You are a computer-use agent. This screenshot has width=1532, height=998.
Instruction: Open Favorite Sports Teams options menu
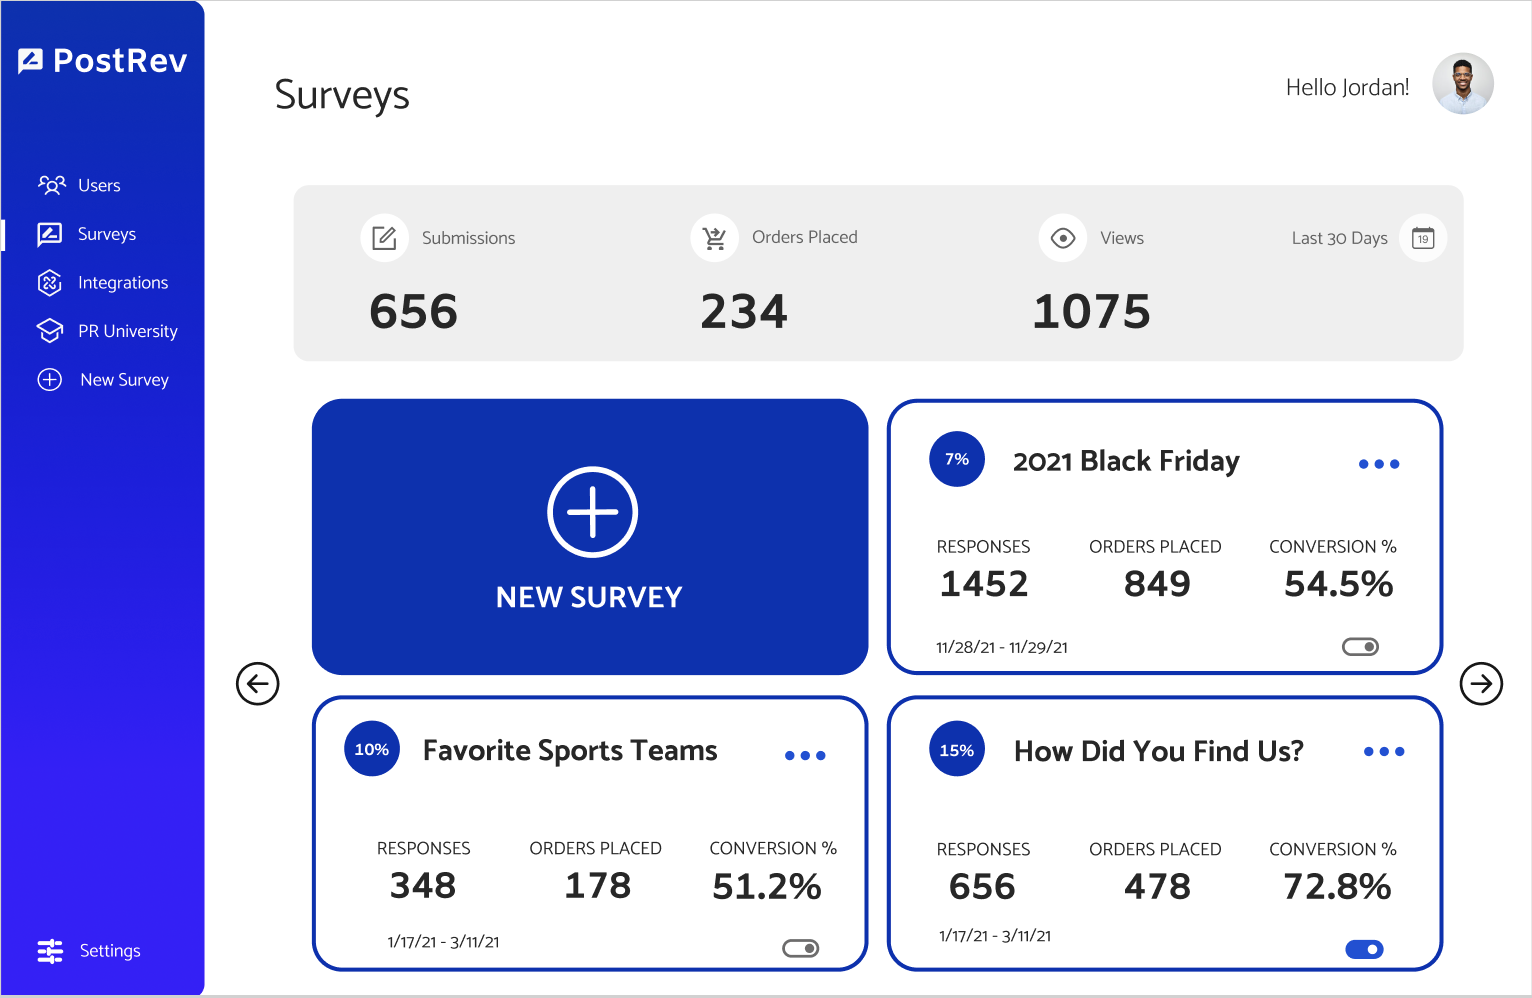[x=805, y=756]
